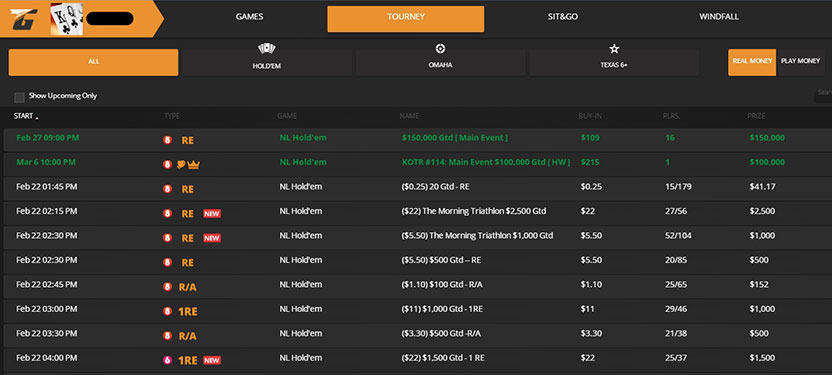Image resolution: width=832 pixels, height=375 pixels.
Task: Click 8-max icon in ($11) $1,000 Gtd row
Action: click(168, 312)
